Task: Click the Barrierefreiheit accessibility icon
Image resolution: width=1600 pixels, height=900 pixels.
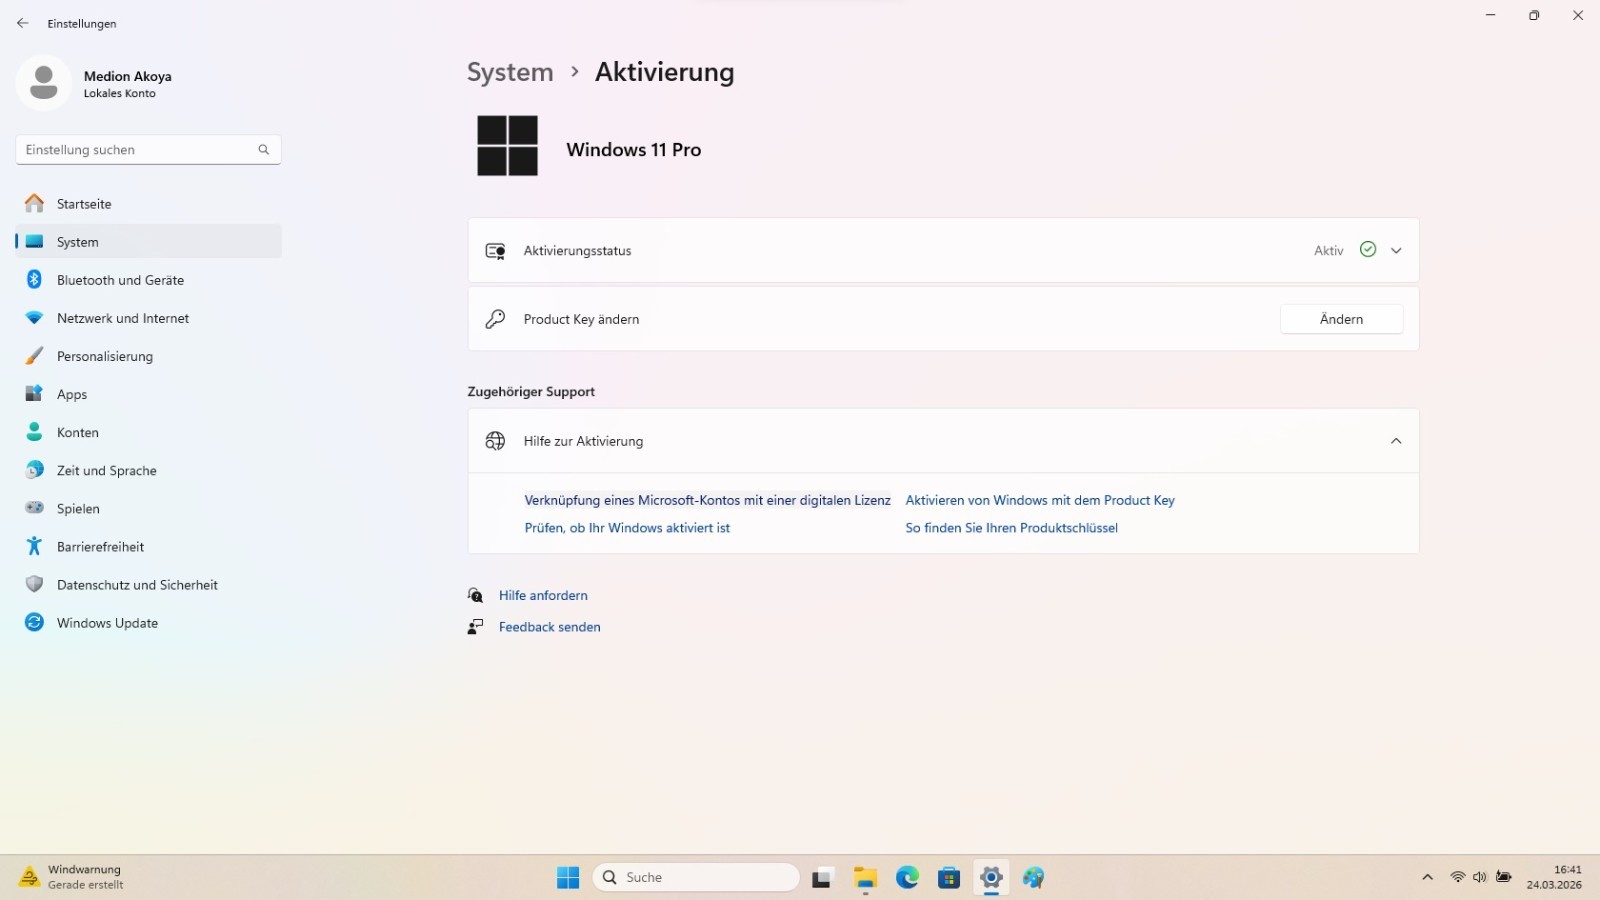Action: 34,546
